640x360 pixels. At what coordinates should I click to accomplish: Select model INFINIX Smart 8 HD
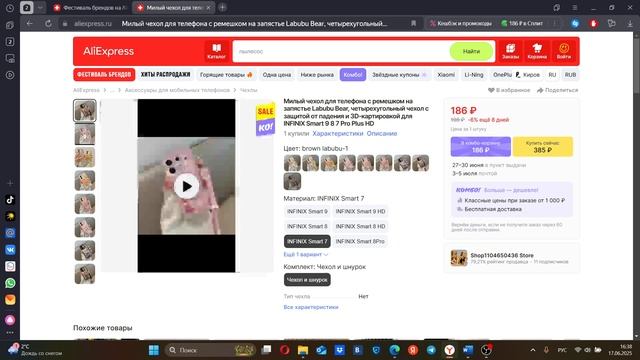point(360,227)
